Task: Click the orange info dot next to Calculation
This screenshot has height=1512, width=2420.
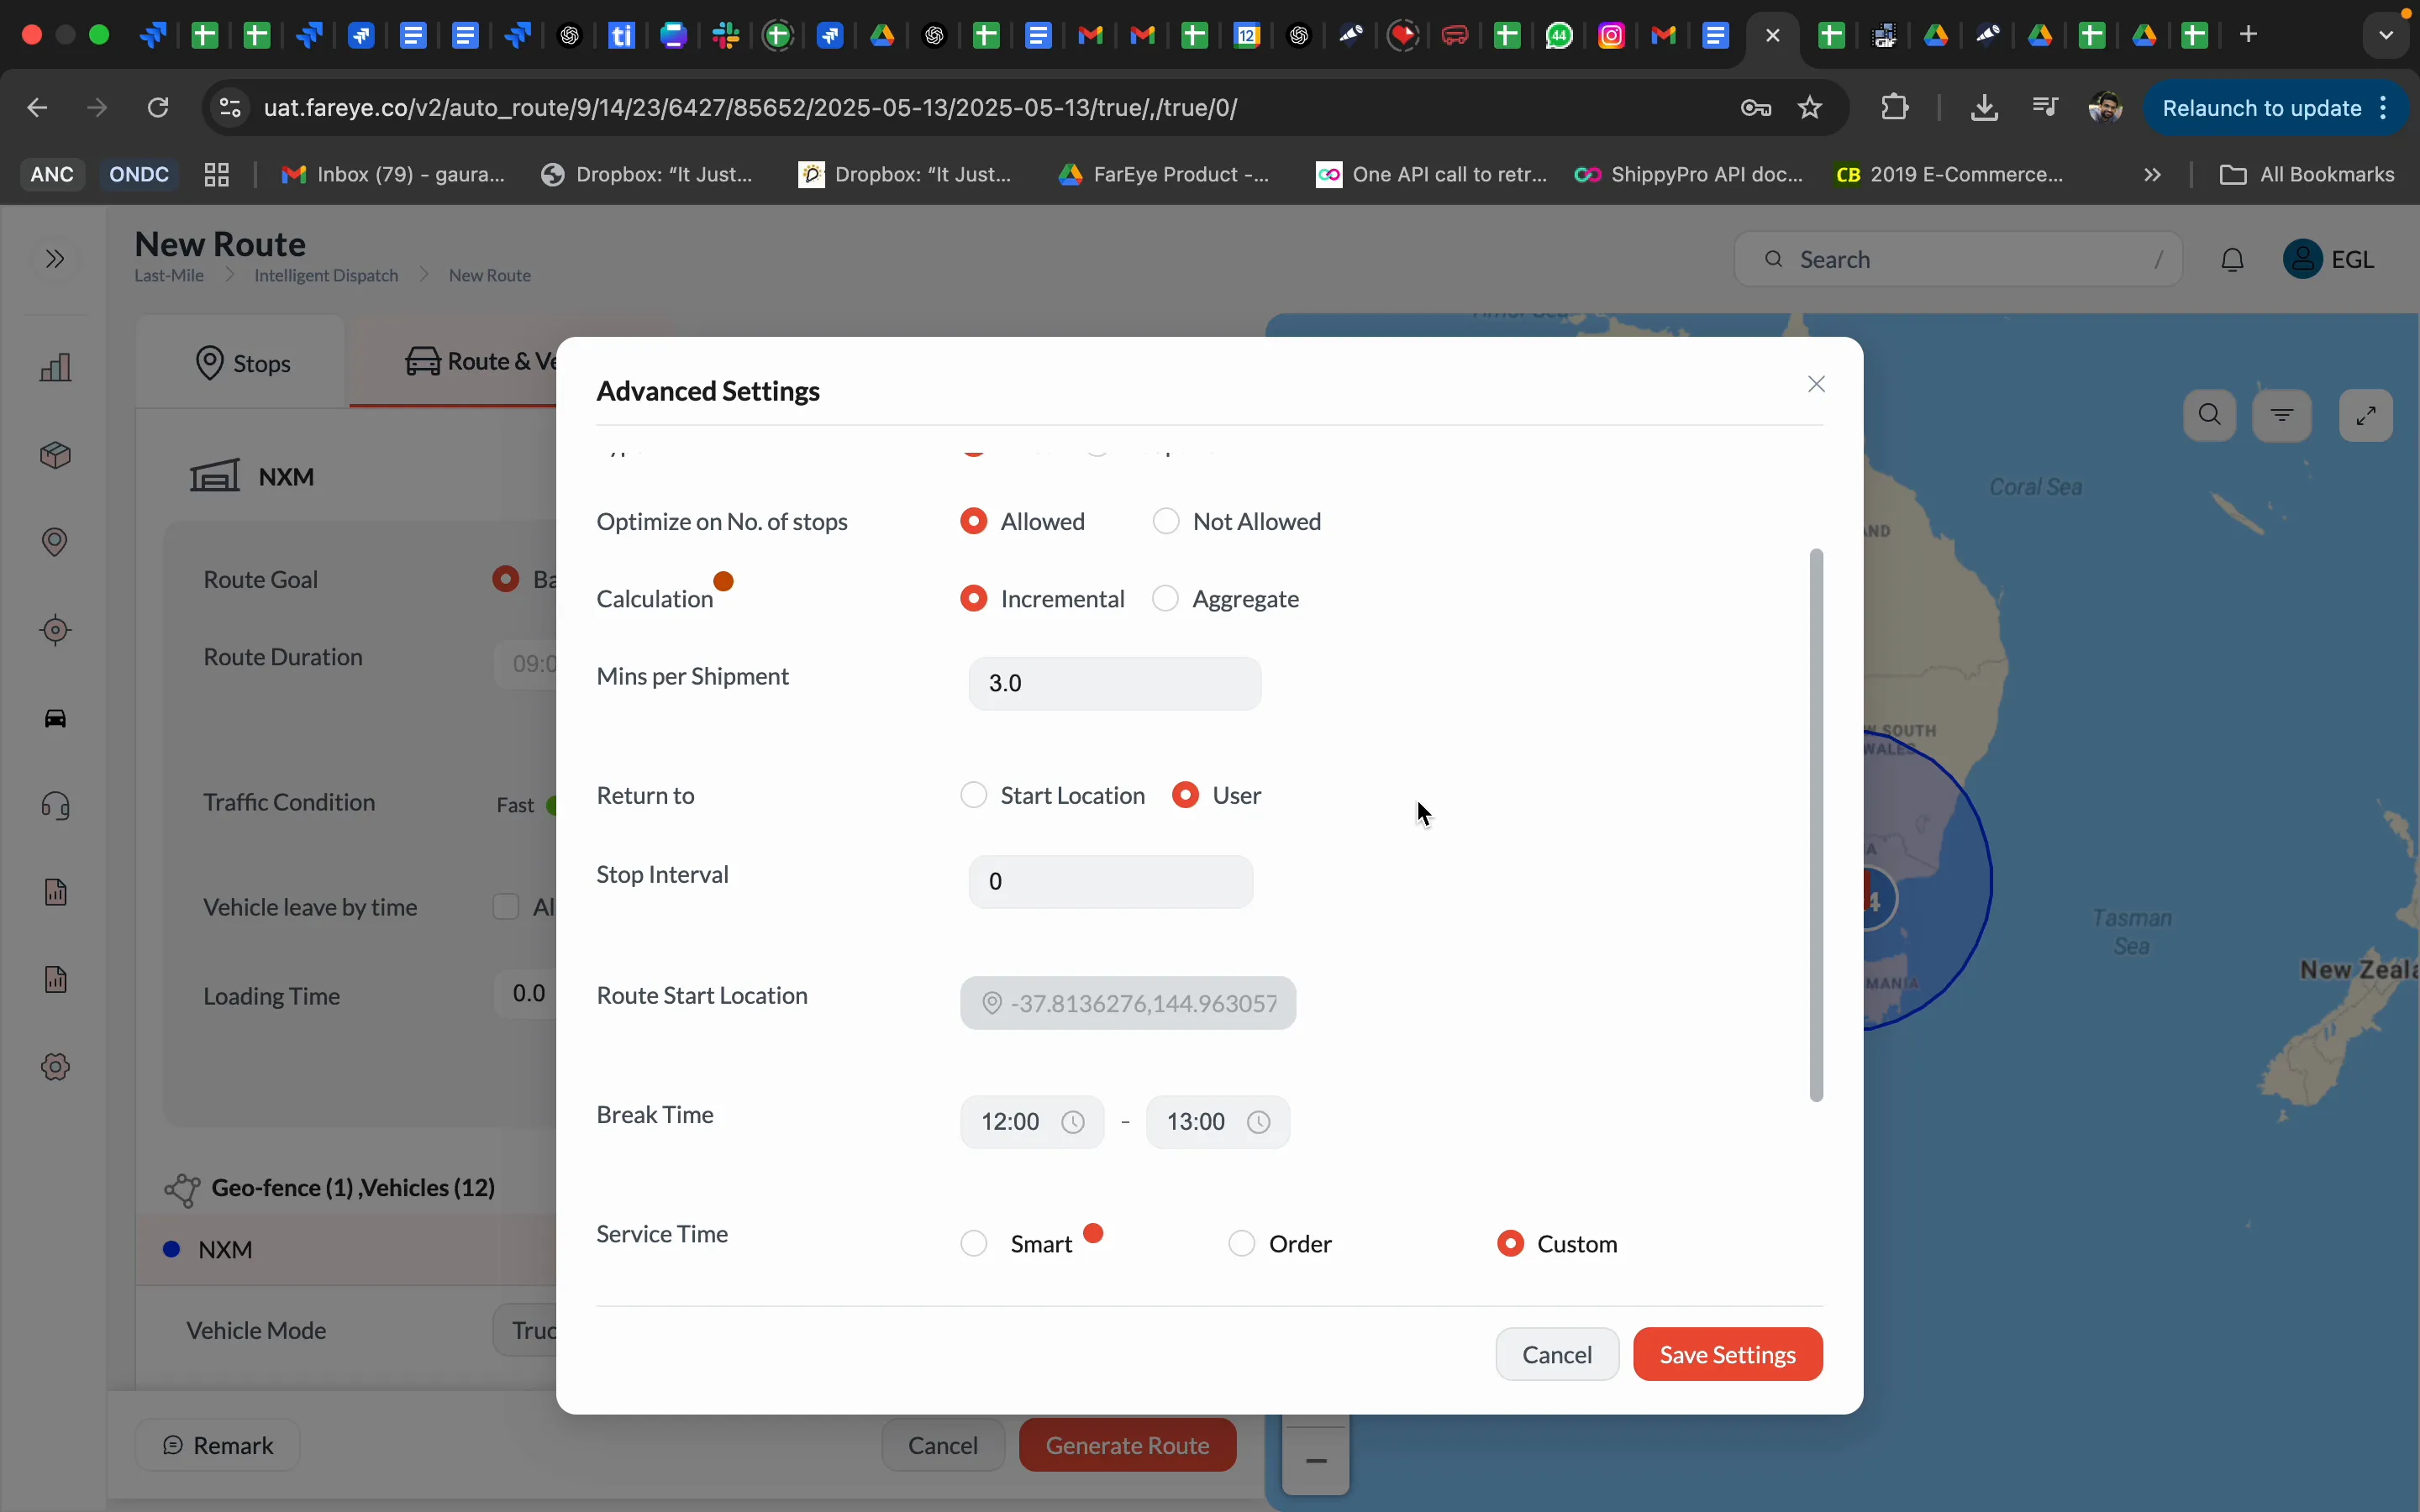Action: [x=724, y=581]
